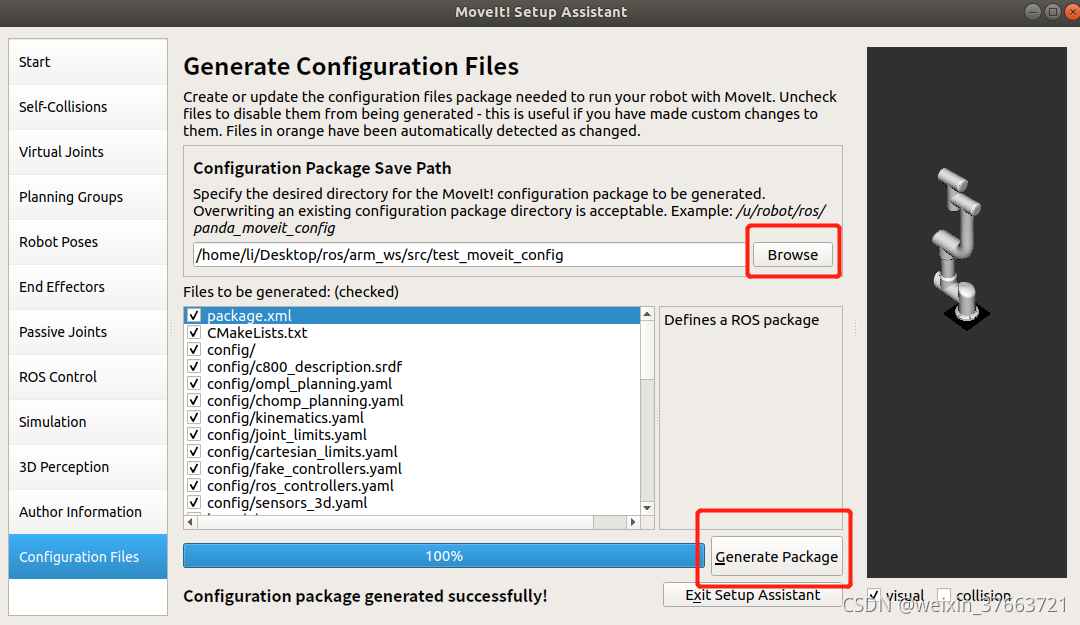Uncheck package.xml checkbox
Viewport: 1080px width, 625px height.
point(194,316)
